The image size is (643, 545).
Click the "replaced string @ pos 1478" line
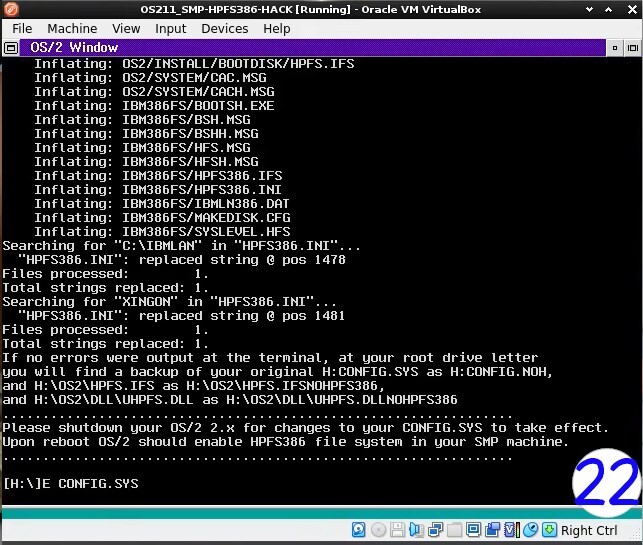pos(182,260)
